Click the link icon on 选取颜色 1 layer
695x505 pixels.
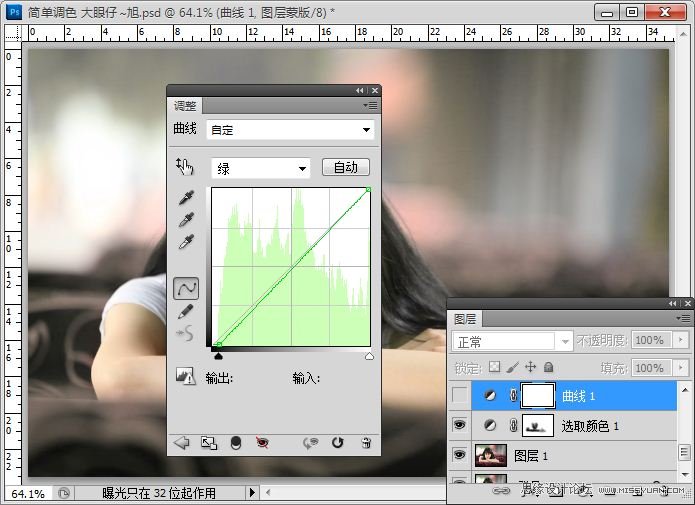513,426
